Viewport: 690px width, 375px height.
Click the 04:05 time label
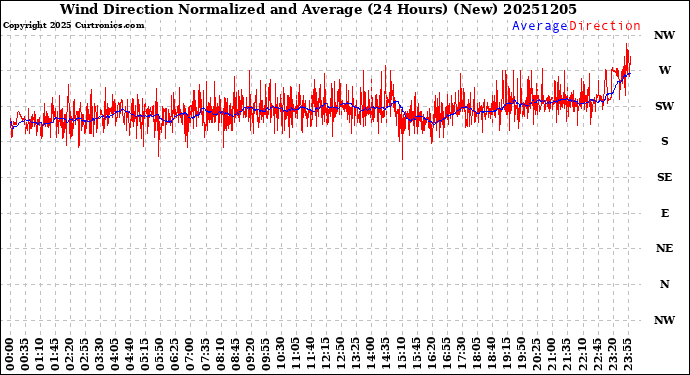point(115,354)
